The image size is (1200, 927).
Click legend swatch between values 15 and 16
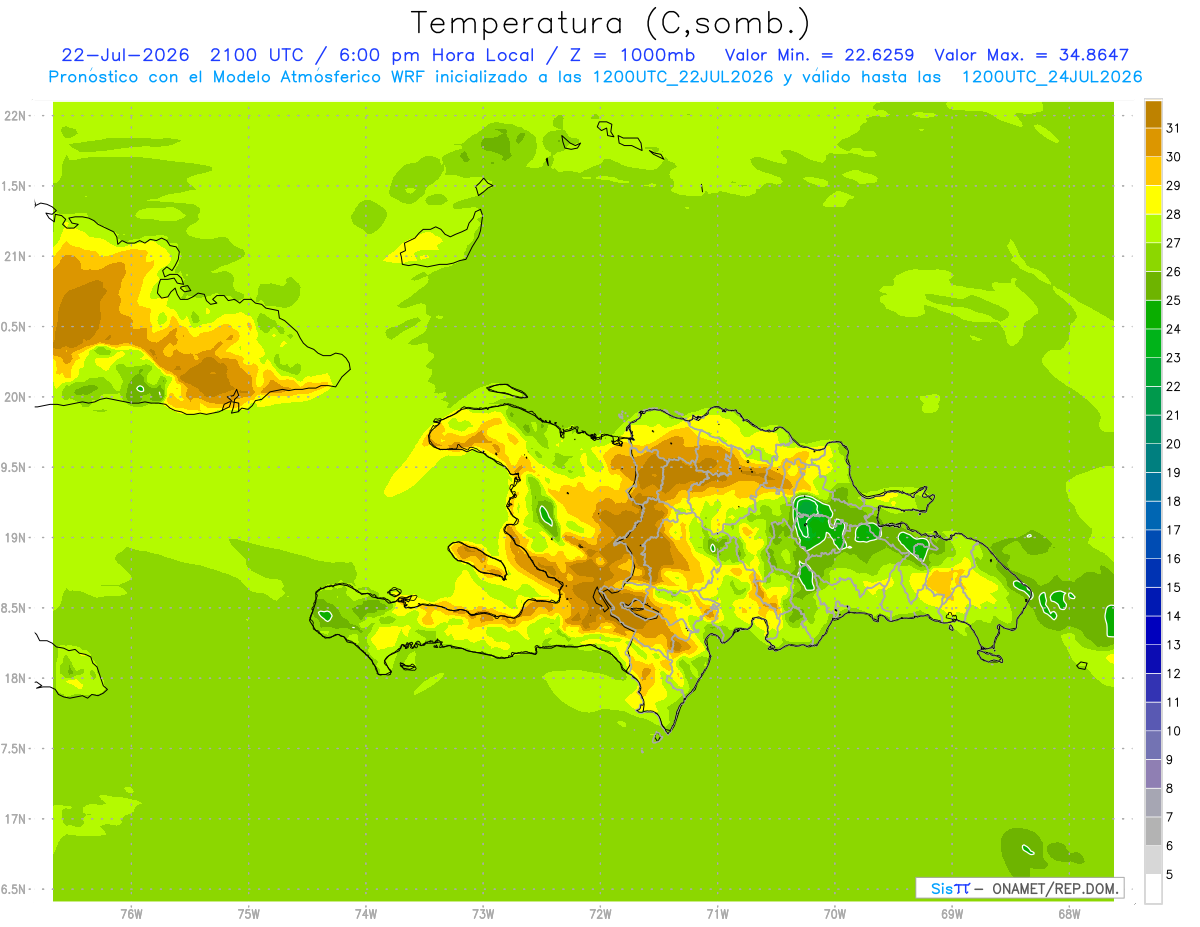pos(1153,573)
